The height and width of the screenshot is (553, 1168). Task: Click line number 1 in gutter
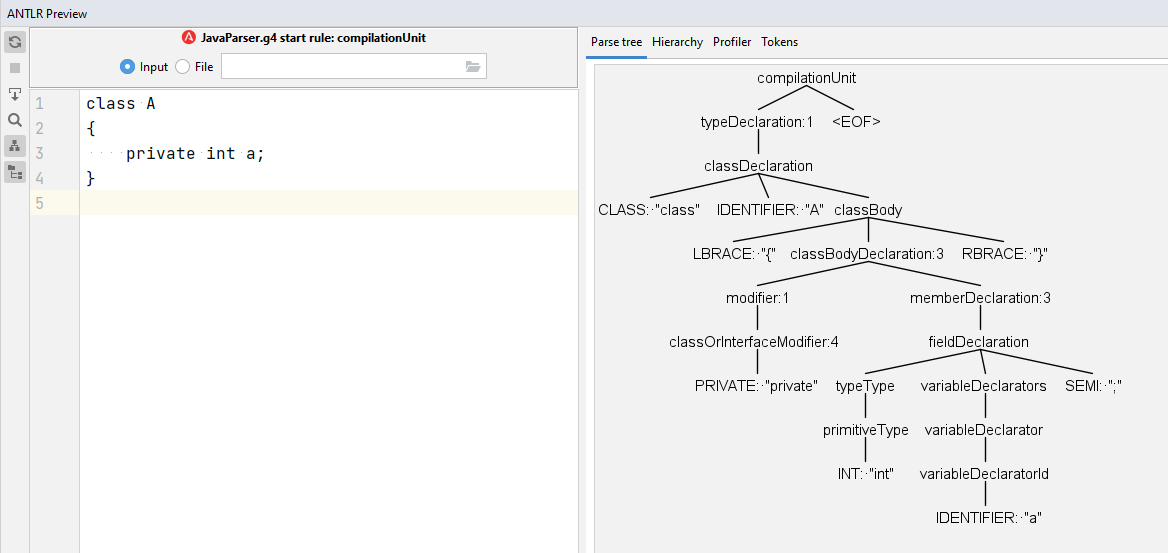pyautogui.click(x=40, y=104)
